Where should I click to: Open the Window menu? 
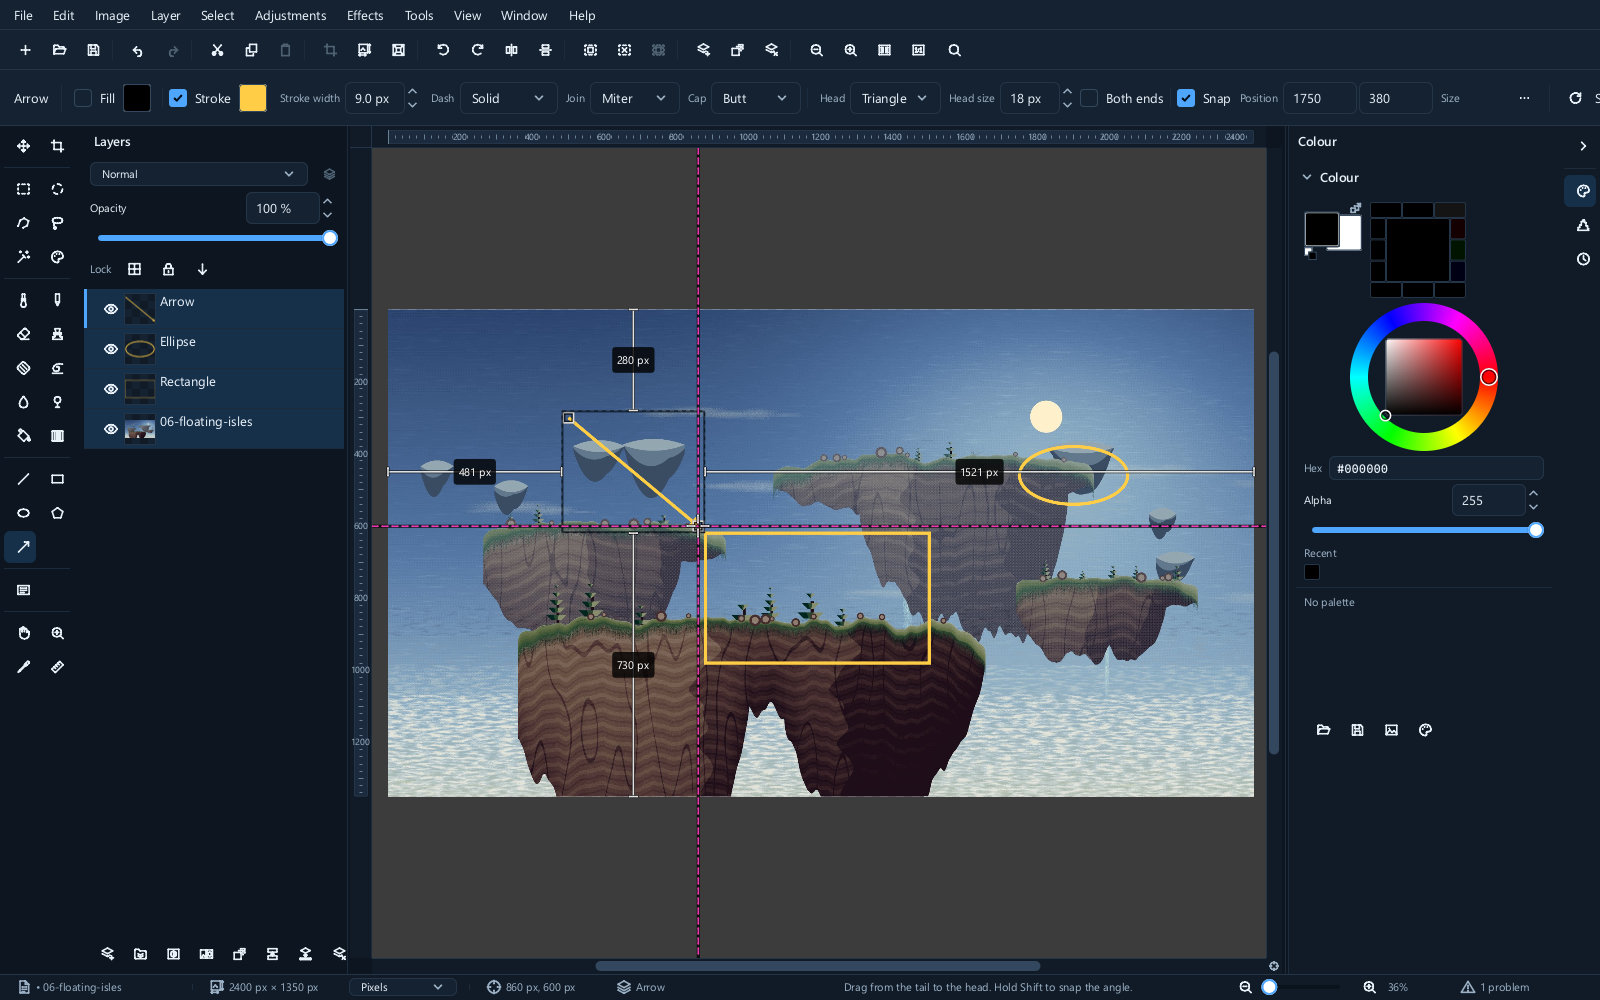524,15
